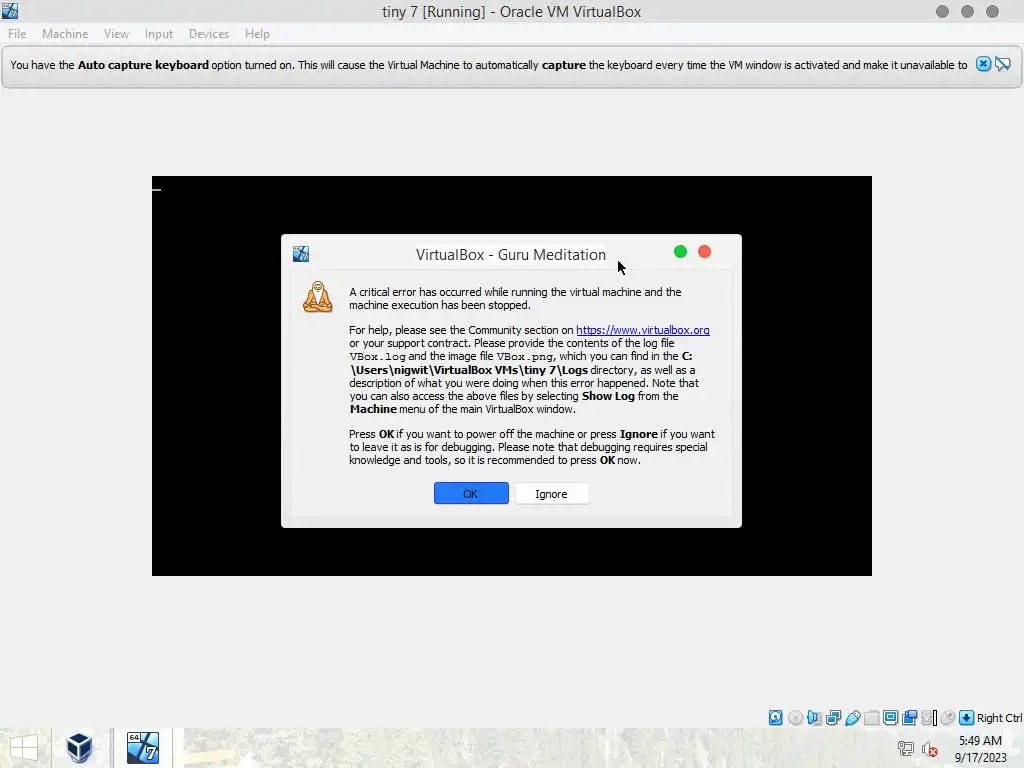Click the hard disk activity status icon

coord(775,718)
